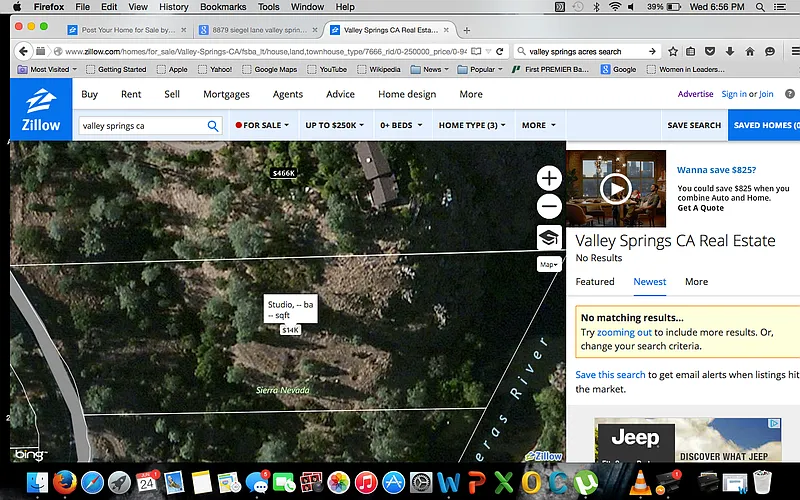Open the Map type dropdown

[549, 264]
